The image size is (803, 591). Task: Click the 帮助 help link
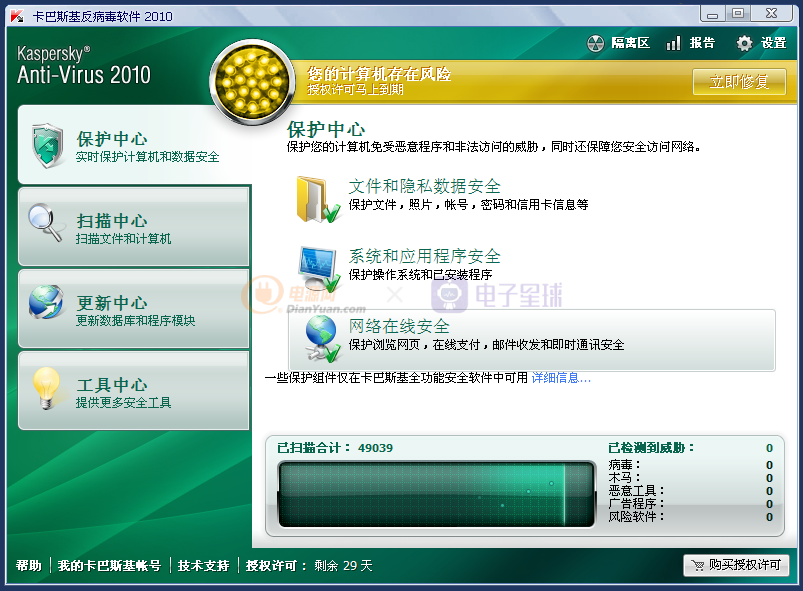(x=29, y=566)
